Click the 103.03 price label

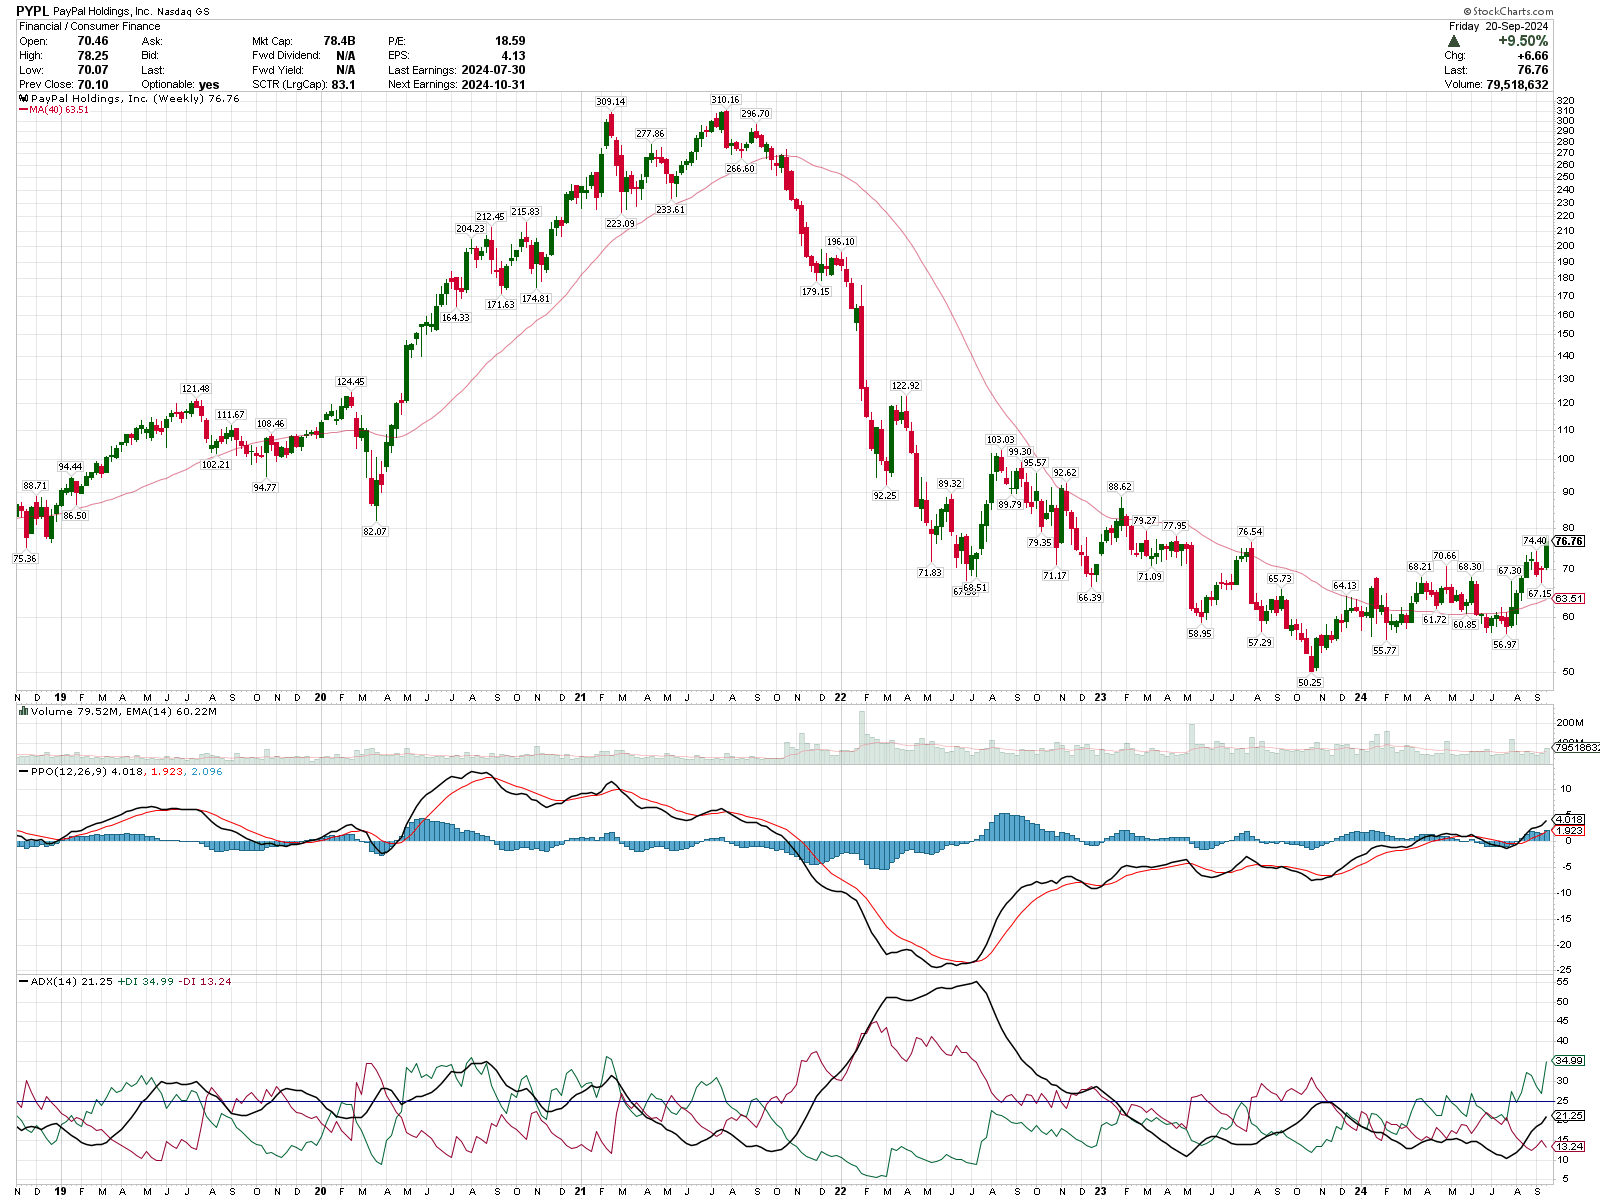[x=1000, y=440]
